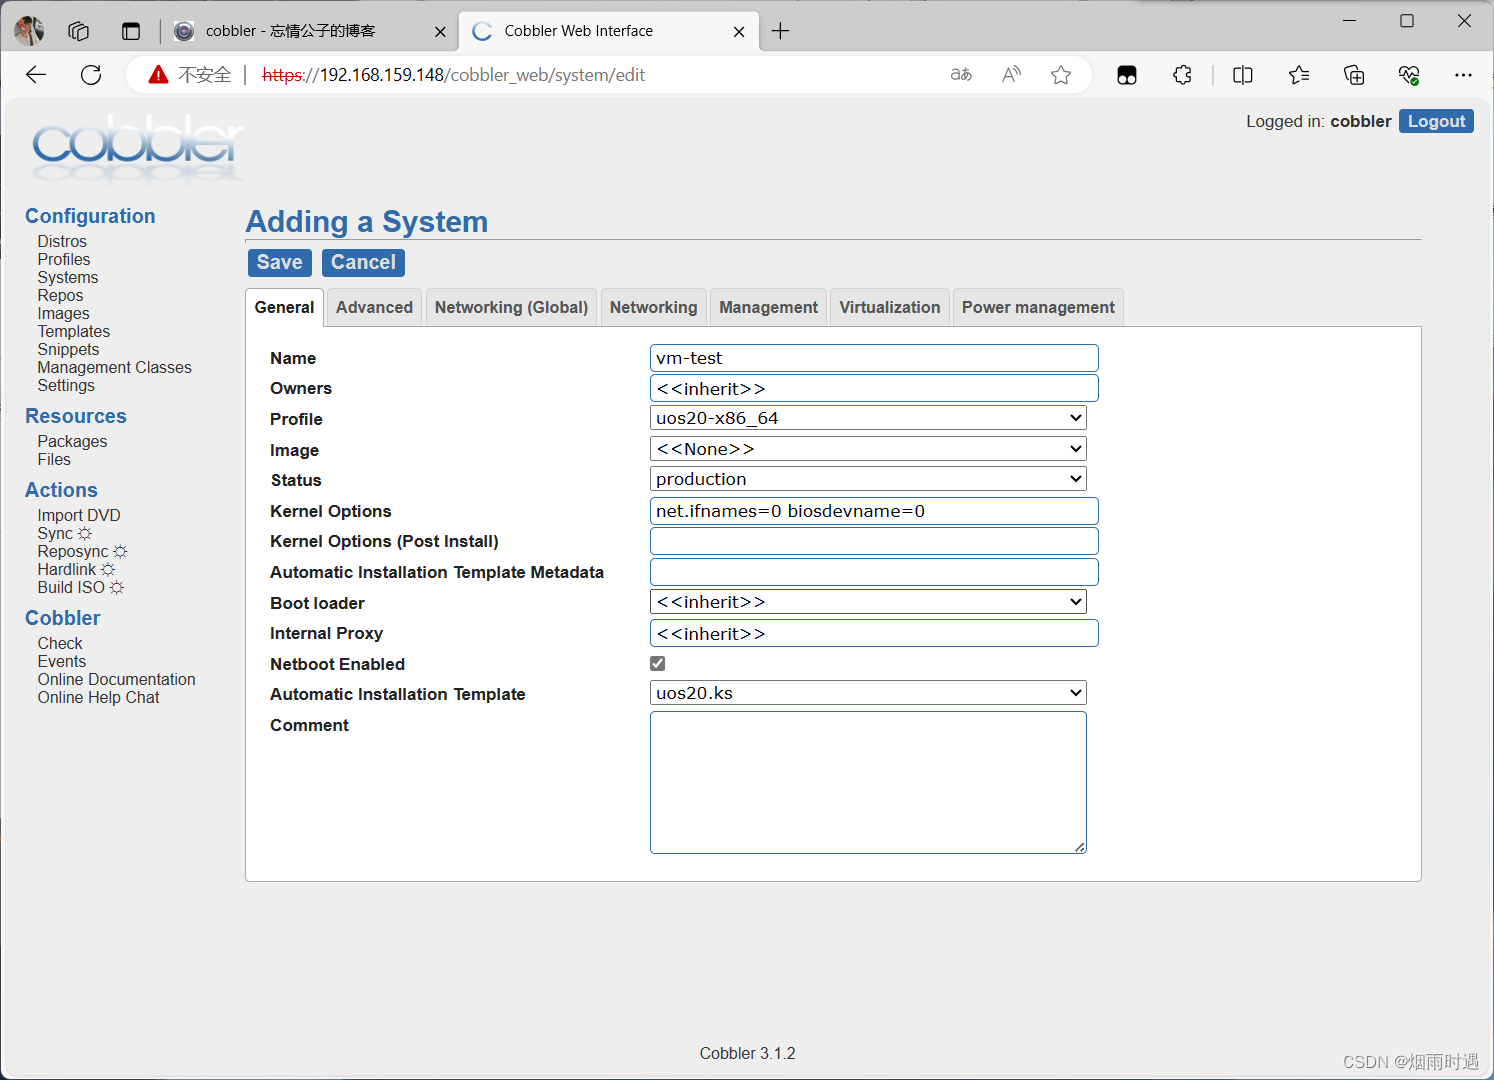Click in the Name field with vm-test
This screenshot has width=1494, height=1080.
[874, 358]
